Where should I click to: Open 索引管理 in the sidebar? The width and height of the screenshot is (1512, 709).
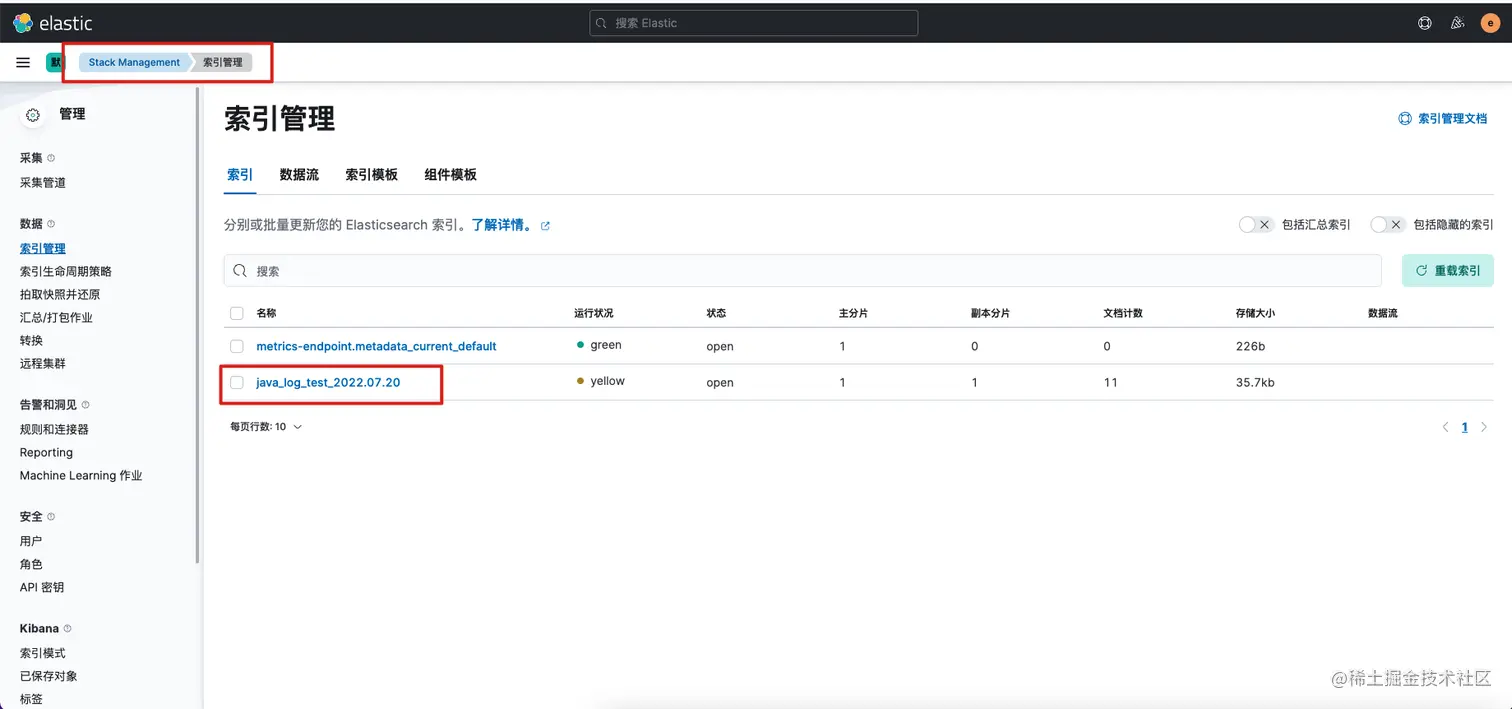click(x=43, y=249)
